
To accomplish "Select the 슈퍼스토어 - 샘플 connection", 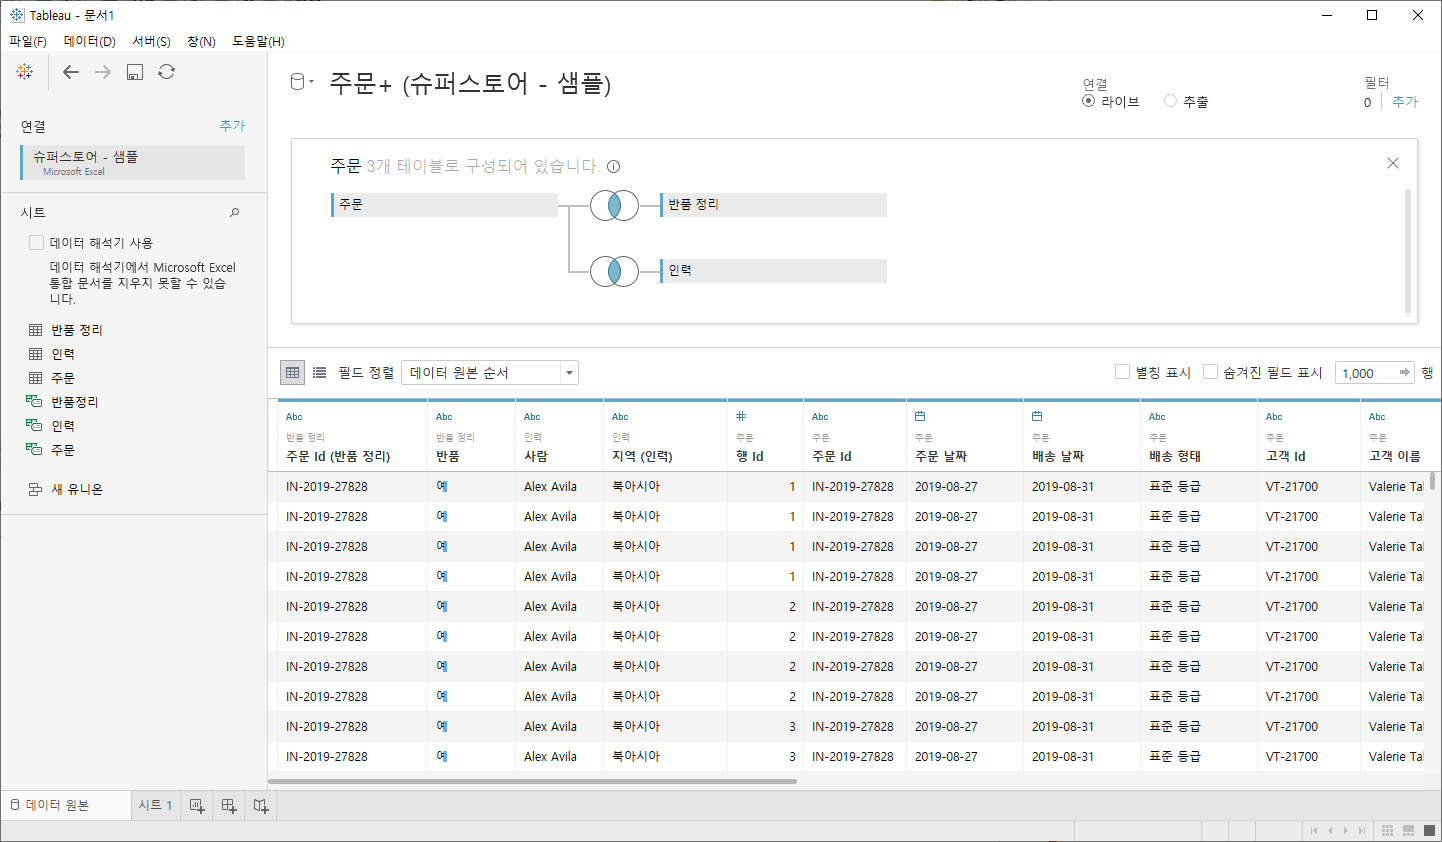I will coord(132,163).
